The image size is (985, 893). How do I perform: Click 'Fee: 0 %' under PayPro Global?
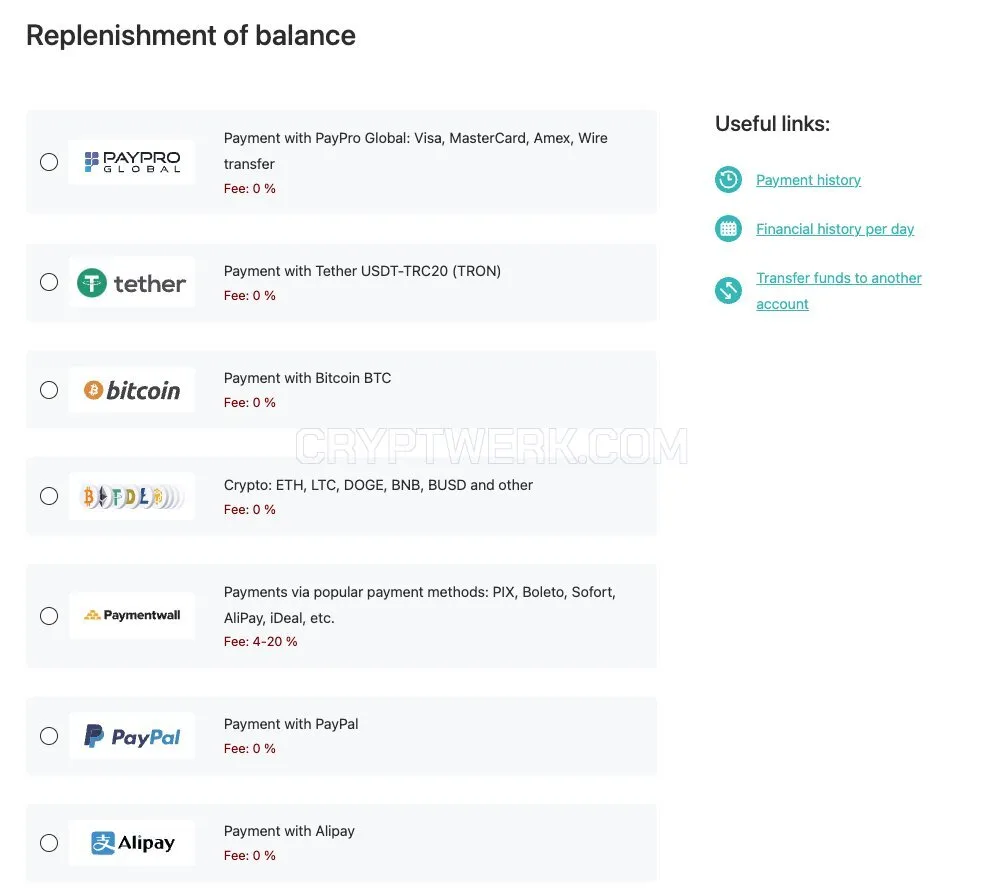[249, 188]
